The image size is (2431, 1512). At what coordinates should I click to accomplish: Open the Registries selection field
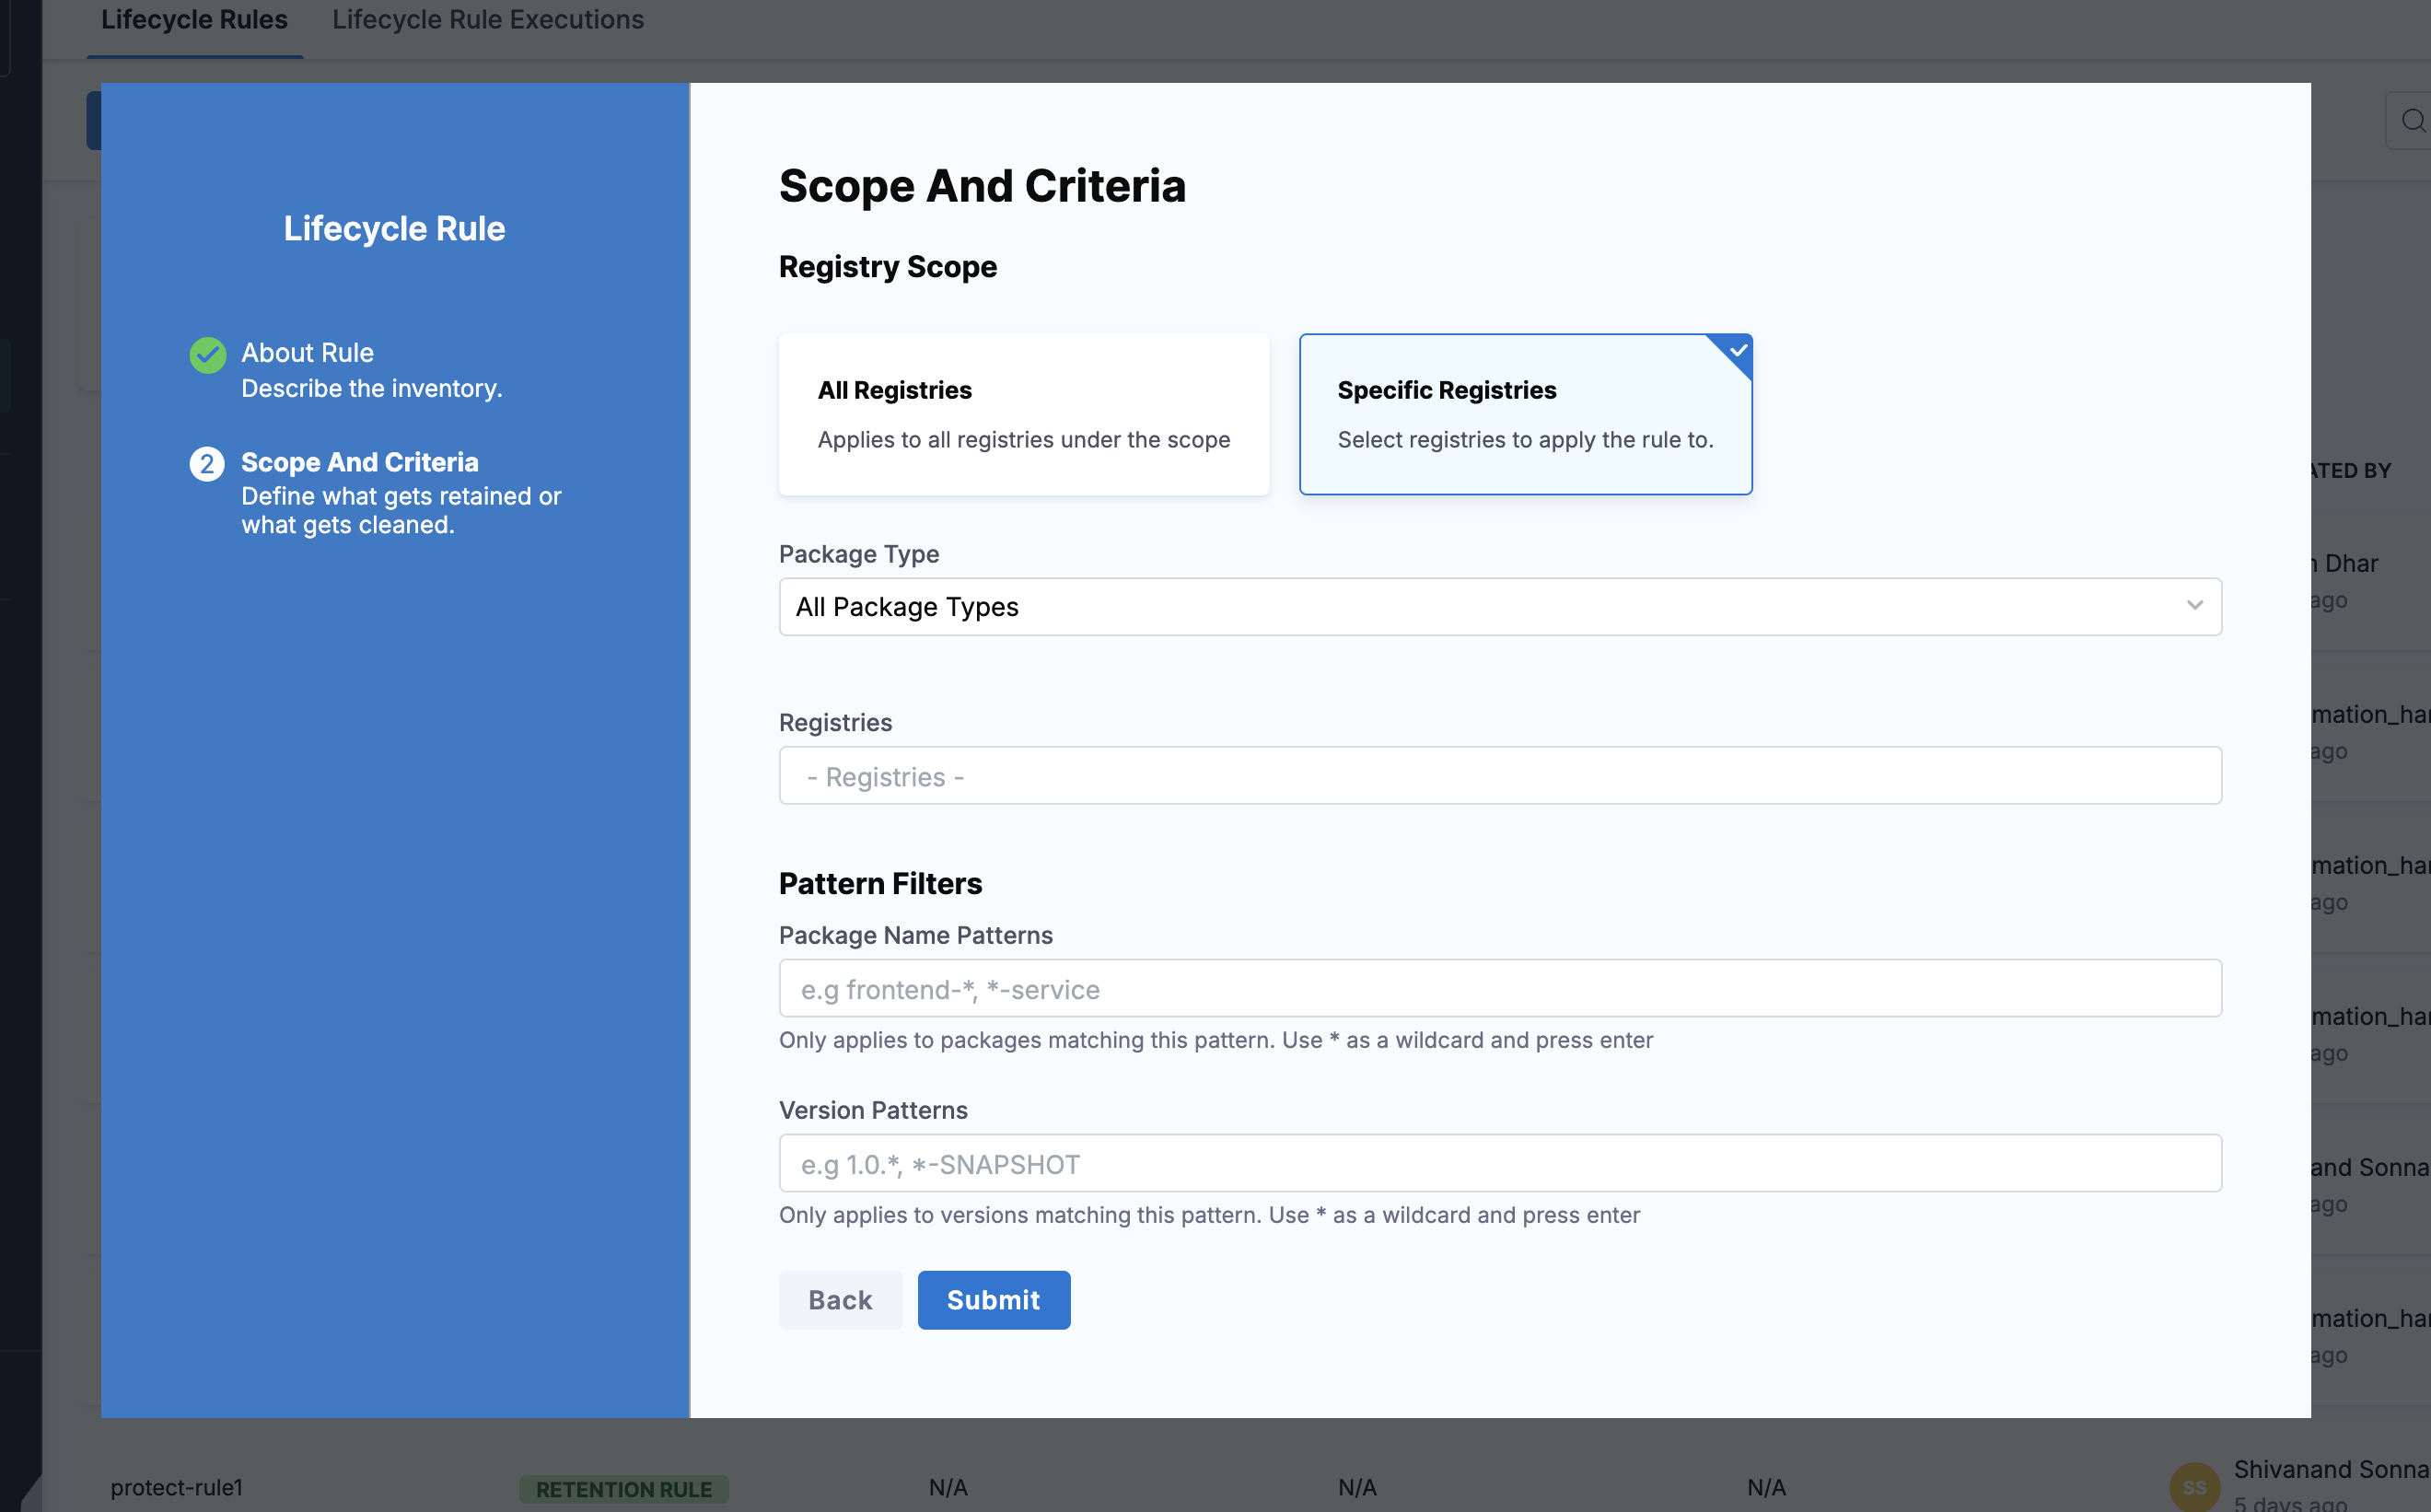(x=1500, y=776)
